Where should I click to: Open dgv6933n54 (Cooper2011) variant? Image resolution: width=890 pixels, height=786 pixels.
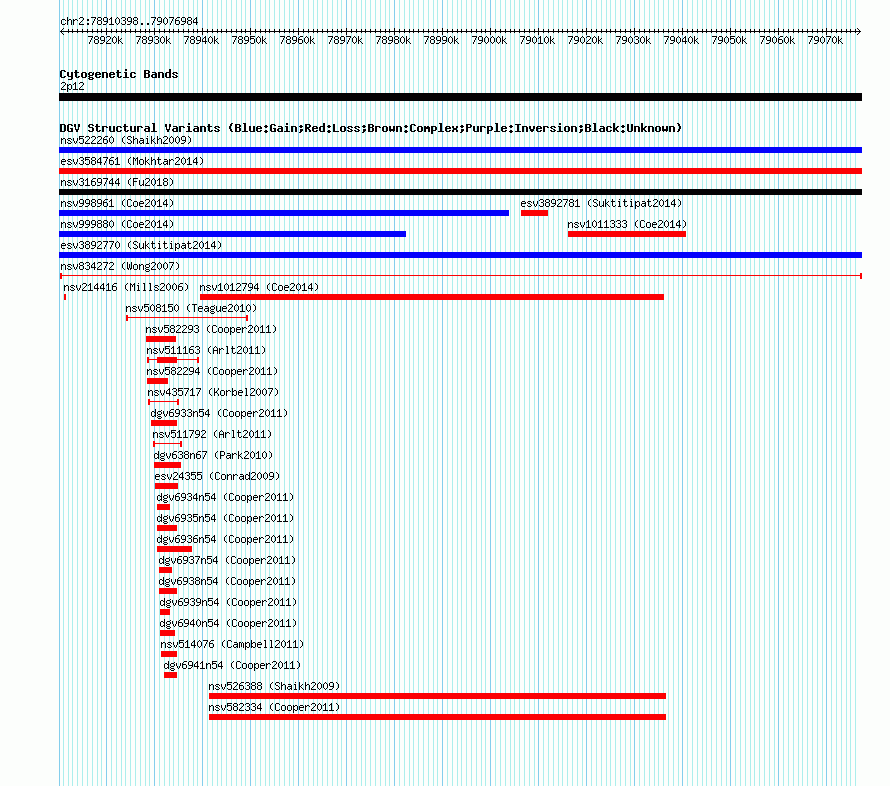click(219, 413)
